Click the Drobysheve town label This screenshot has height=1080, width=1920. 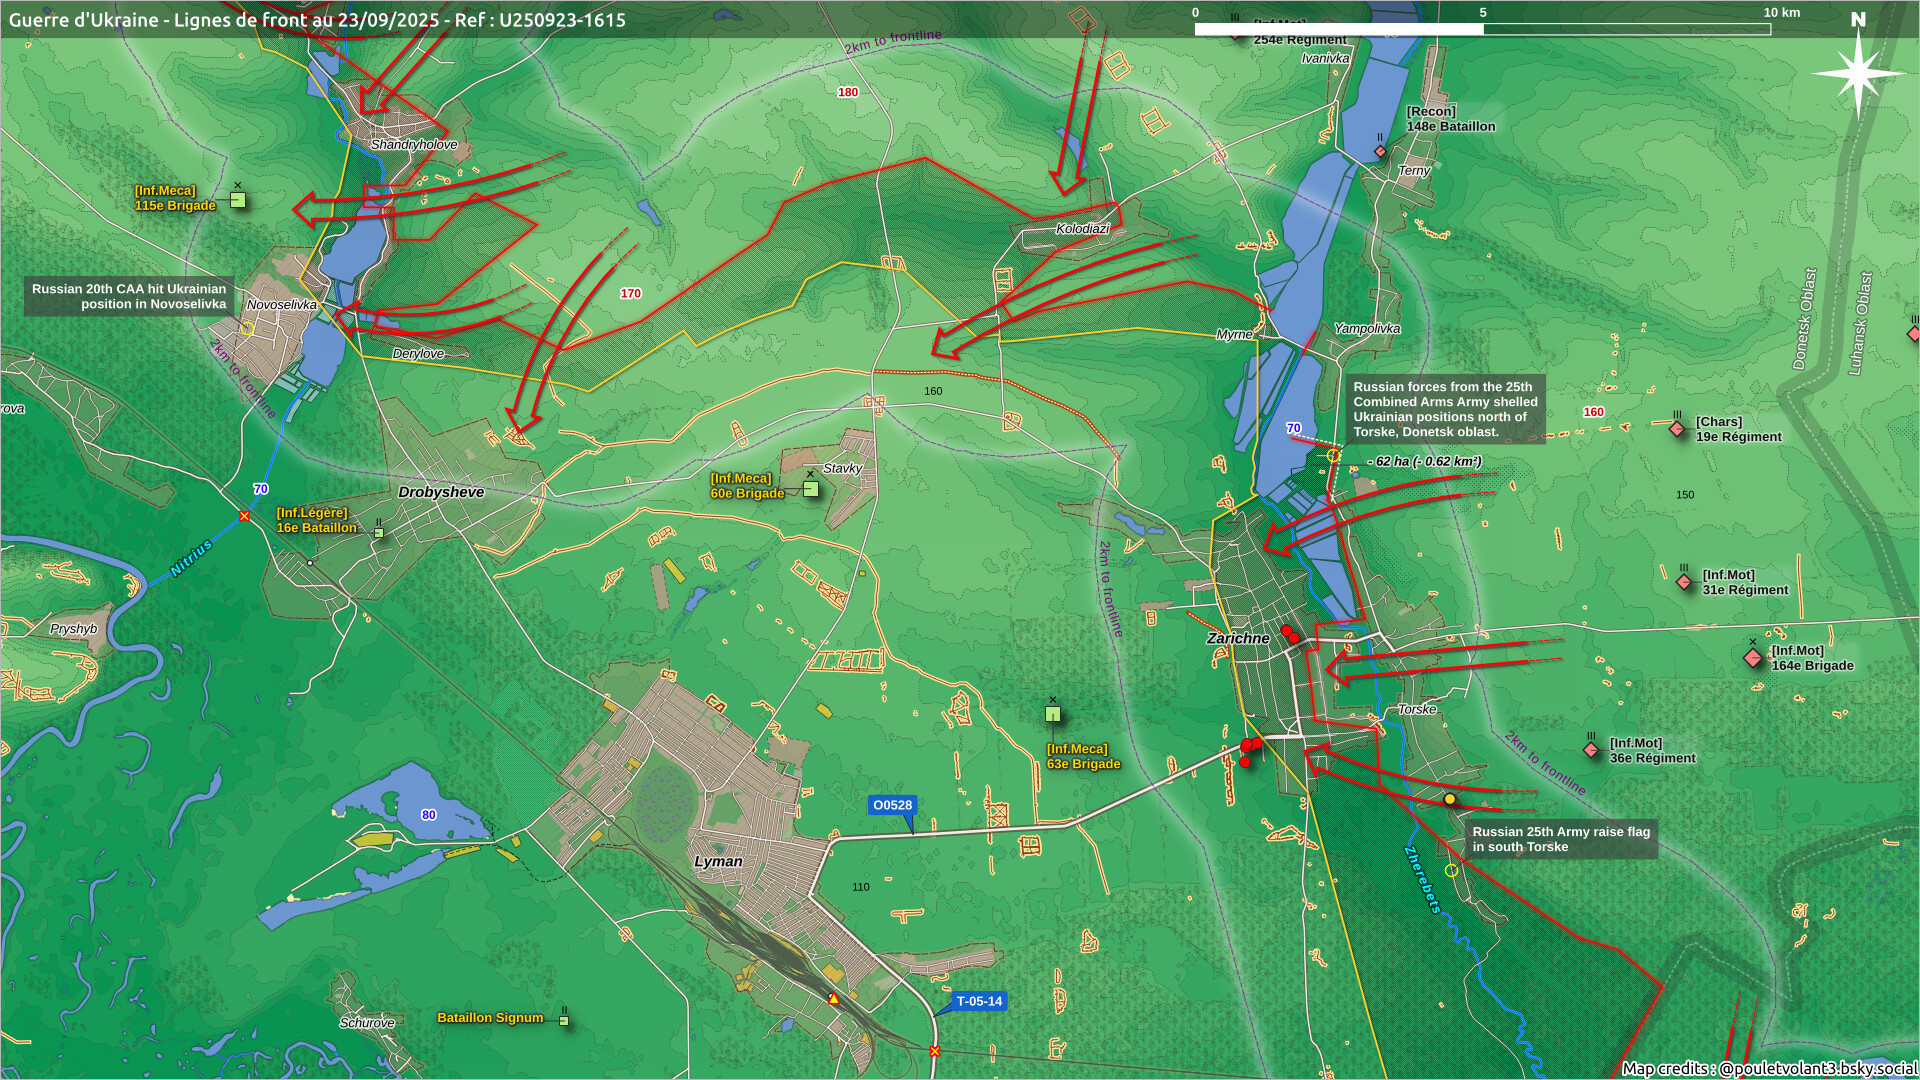pyautogui.click(x=441, y=492)
